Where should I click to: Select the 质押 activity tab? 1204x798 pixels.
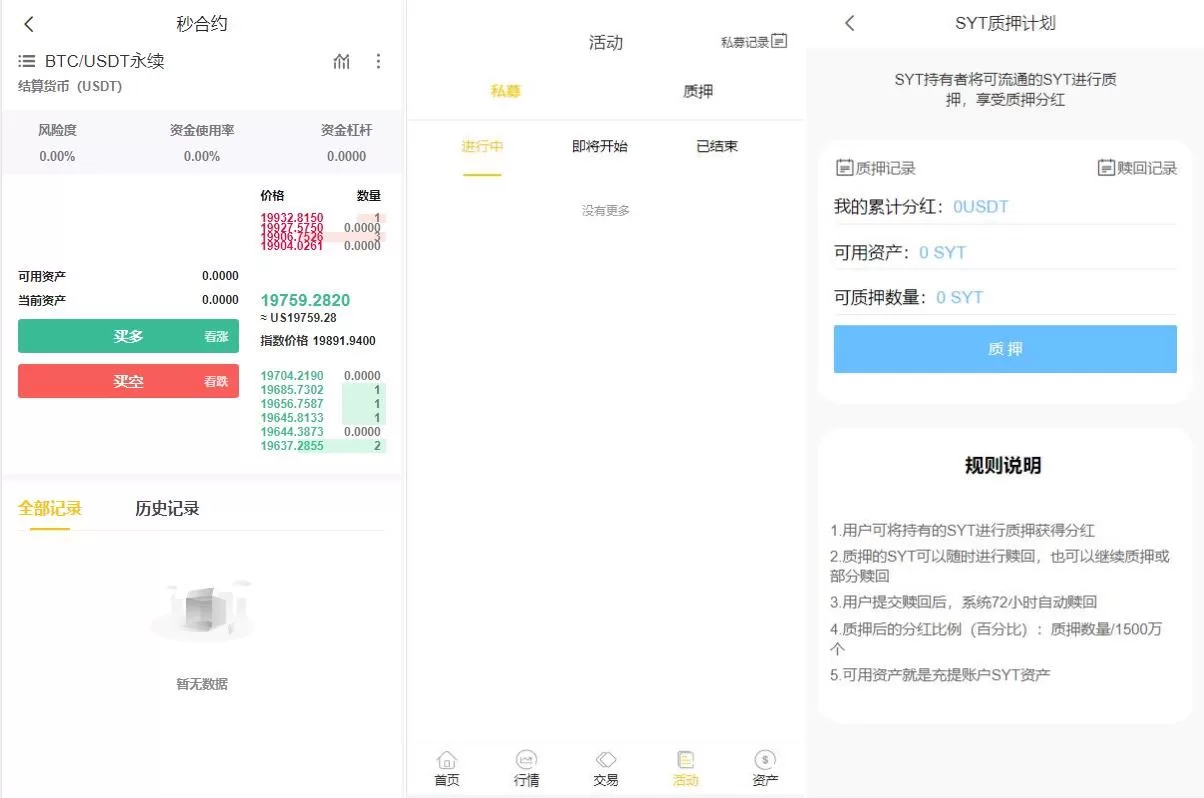coord(698,92)
